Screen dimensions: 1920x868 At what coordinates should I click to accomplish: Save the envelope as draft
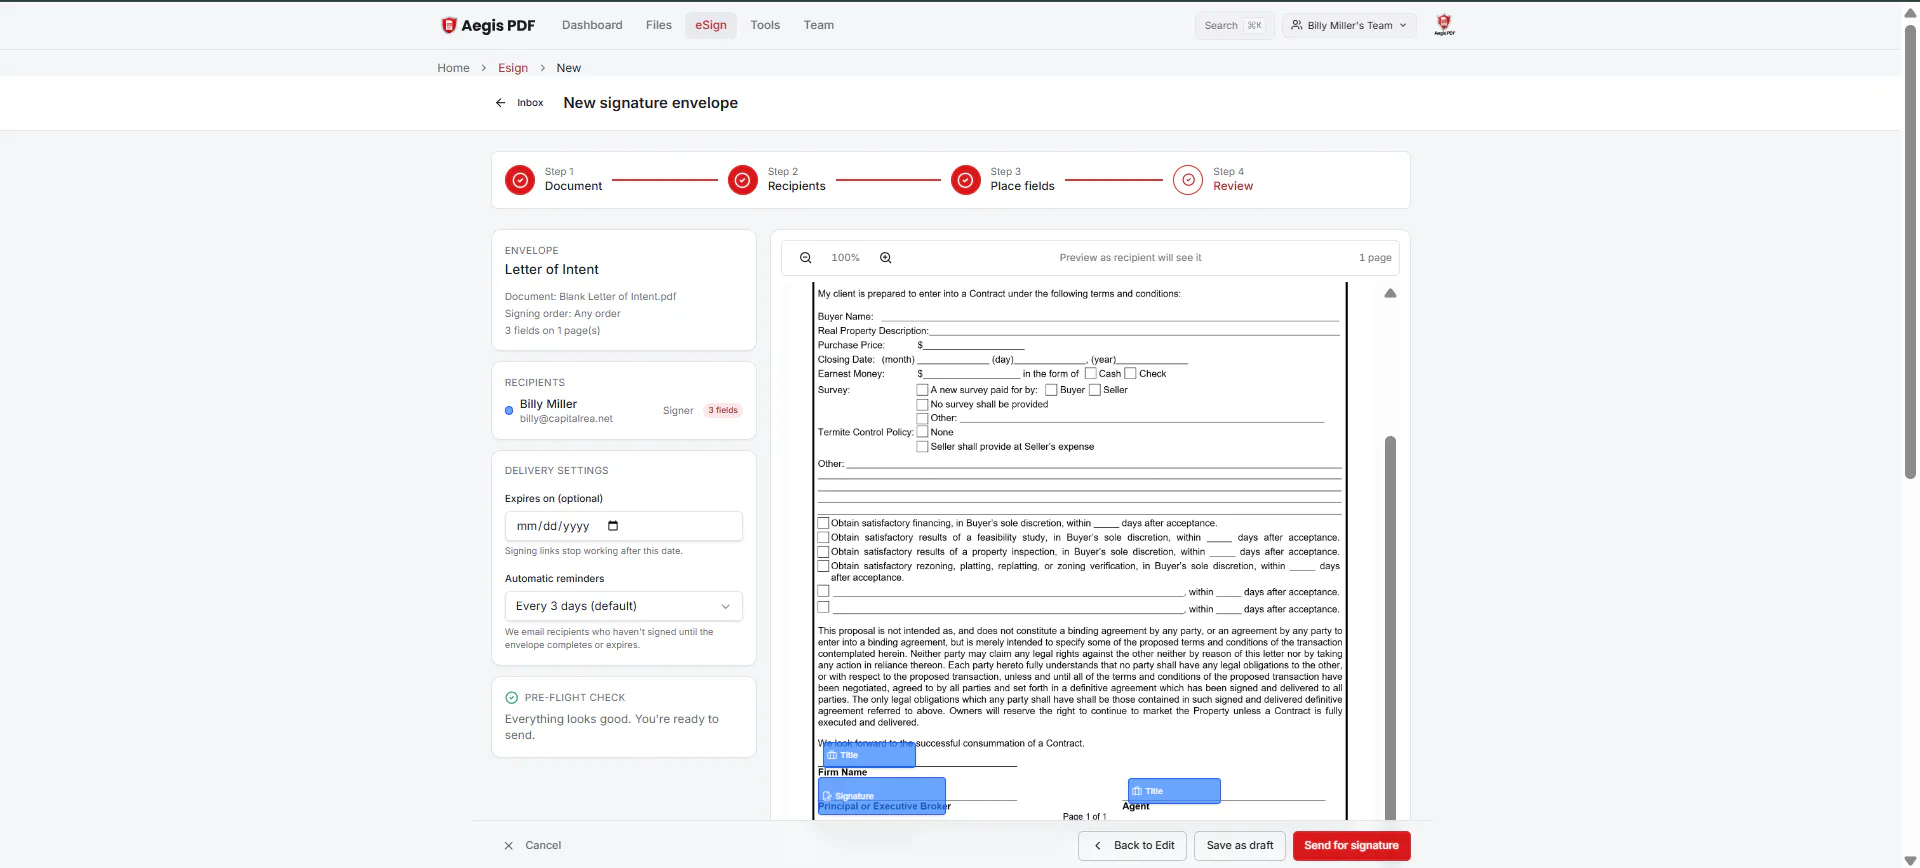[x=1240, y=846]
